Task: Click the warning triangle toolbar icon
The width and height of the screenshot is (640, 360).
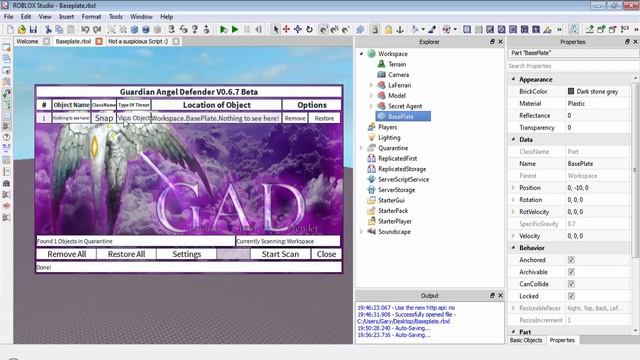Action: pyautogui.click(x=547, y=29)
